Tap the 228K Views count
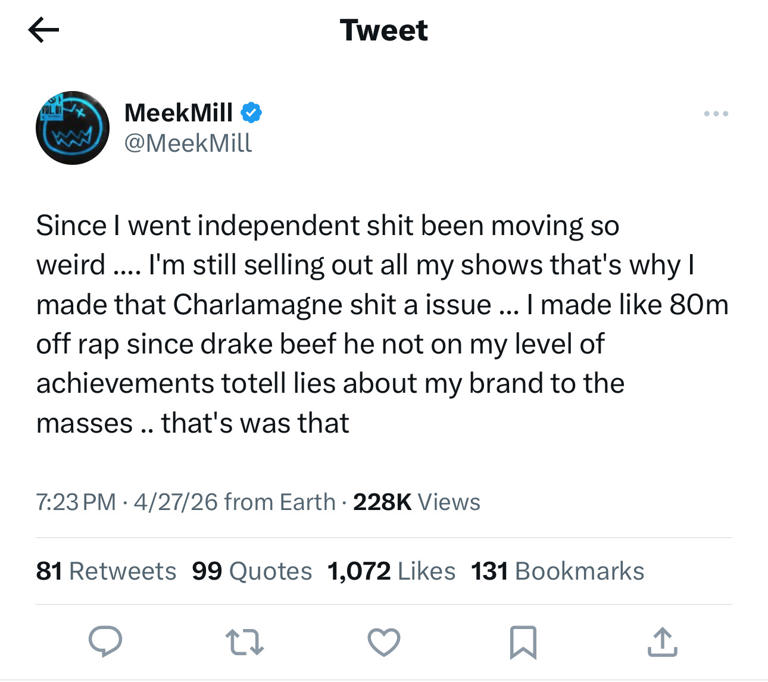The width and height of the screenshot is (768, 682). [x=416, y=502]
